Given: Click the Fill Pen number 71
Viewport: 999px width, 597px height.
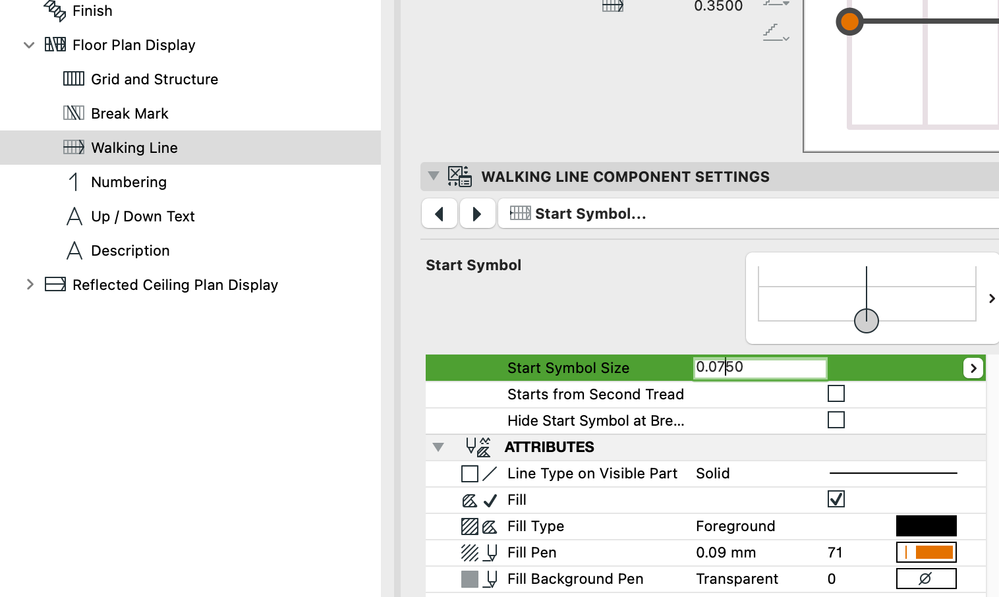Looking at the screenshot, I should 835,552.
